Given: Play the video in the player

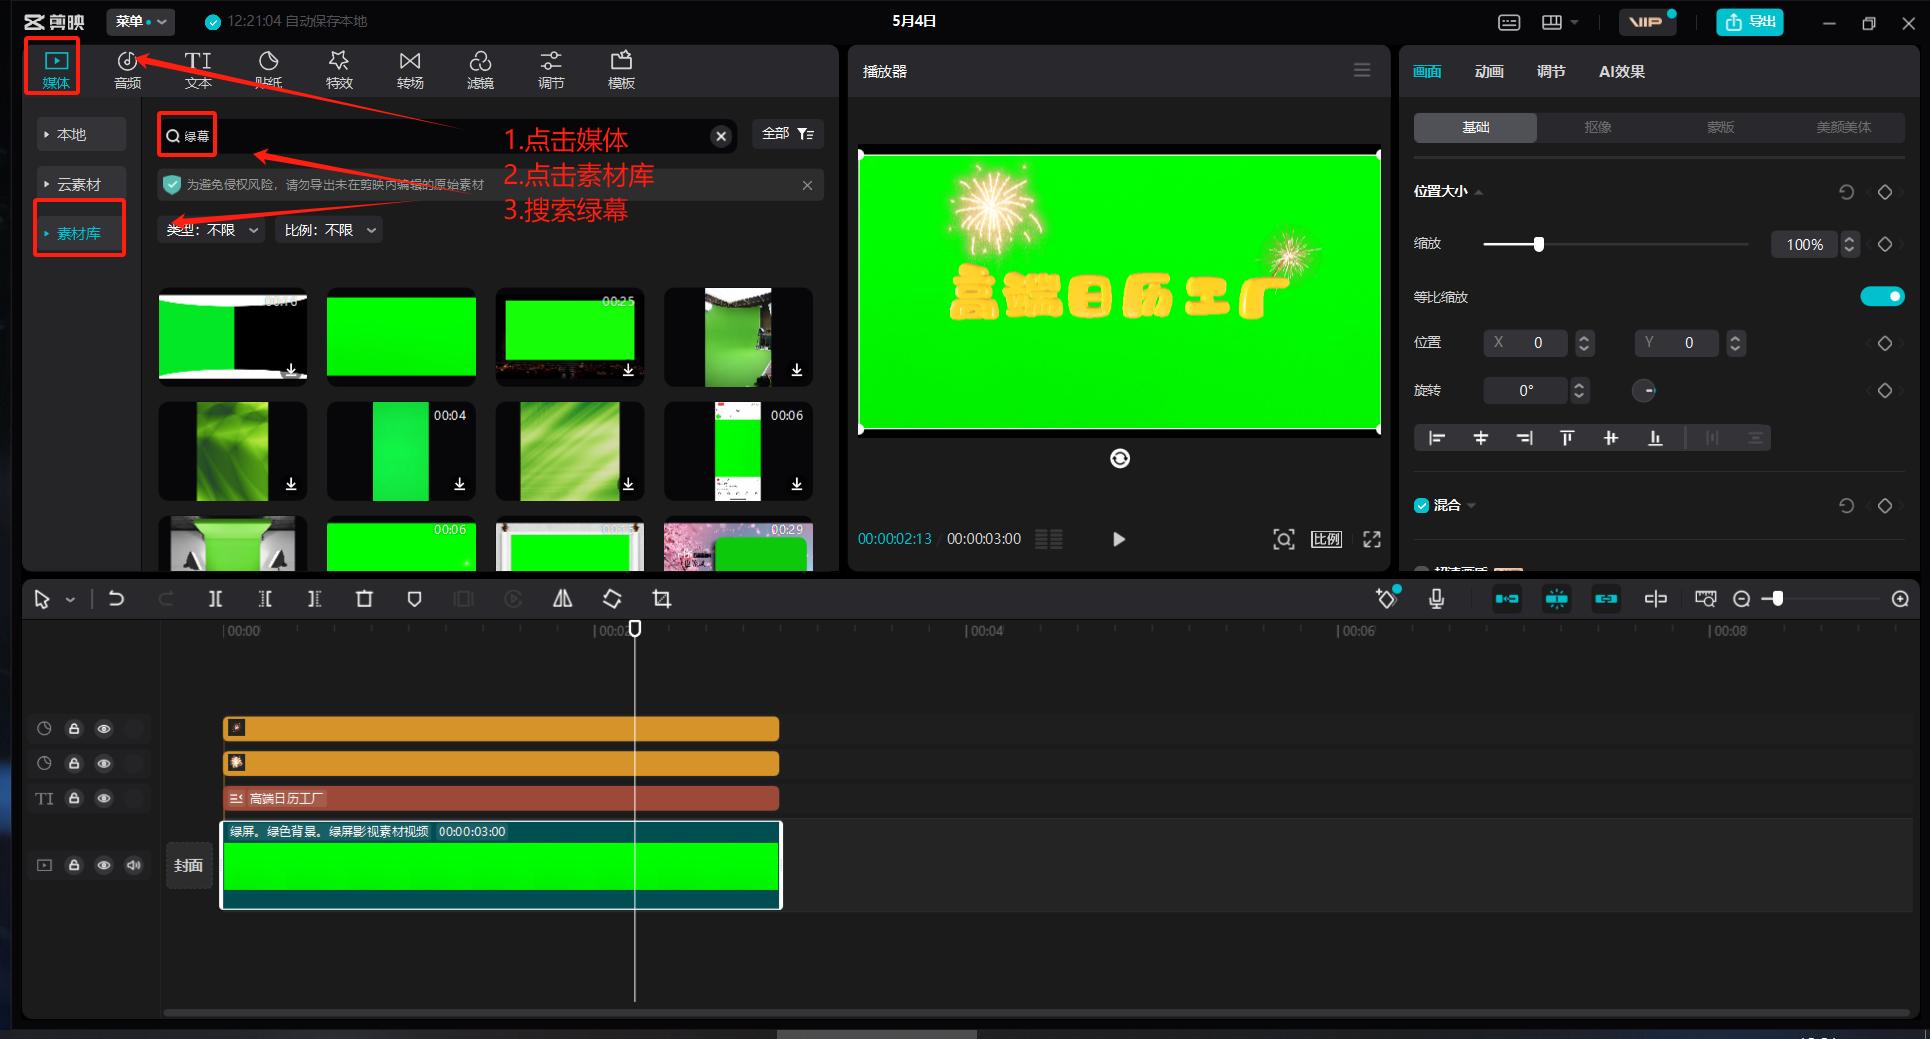Looking at the screenshot, I should pos(1119,539).
